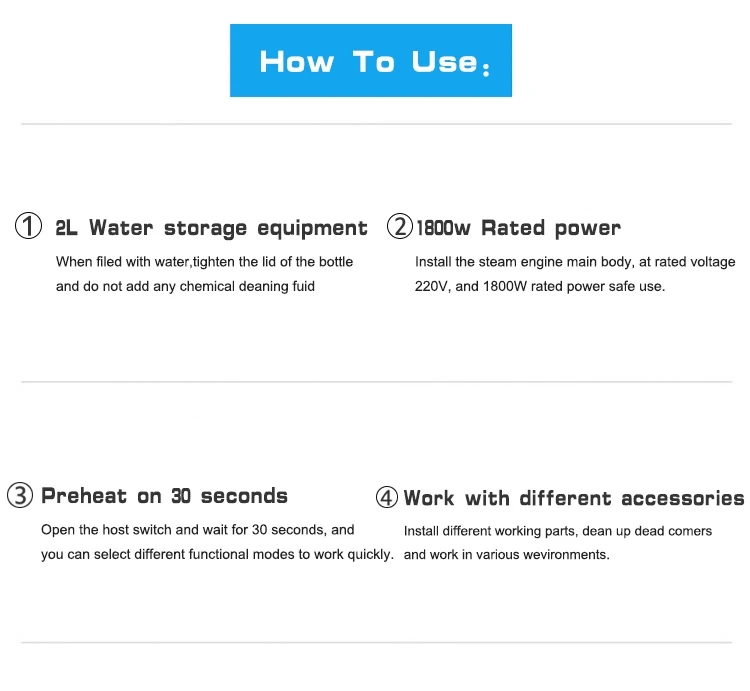Click the divider line below the banner

point(375,125)
